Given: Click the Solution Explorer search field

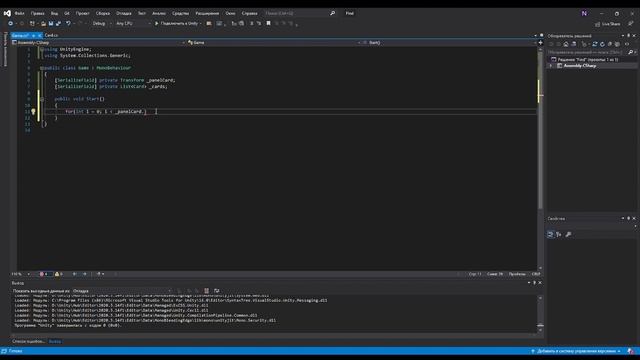Looking at the screenshot, I should coord(587,52).
